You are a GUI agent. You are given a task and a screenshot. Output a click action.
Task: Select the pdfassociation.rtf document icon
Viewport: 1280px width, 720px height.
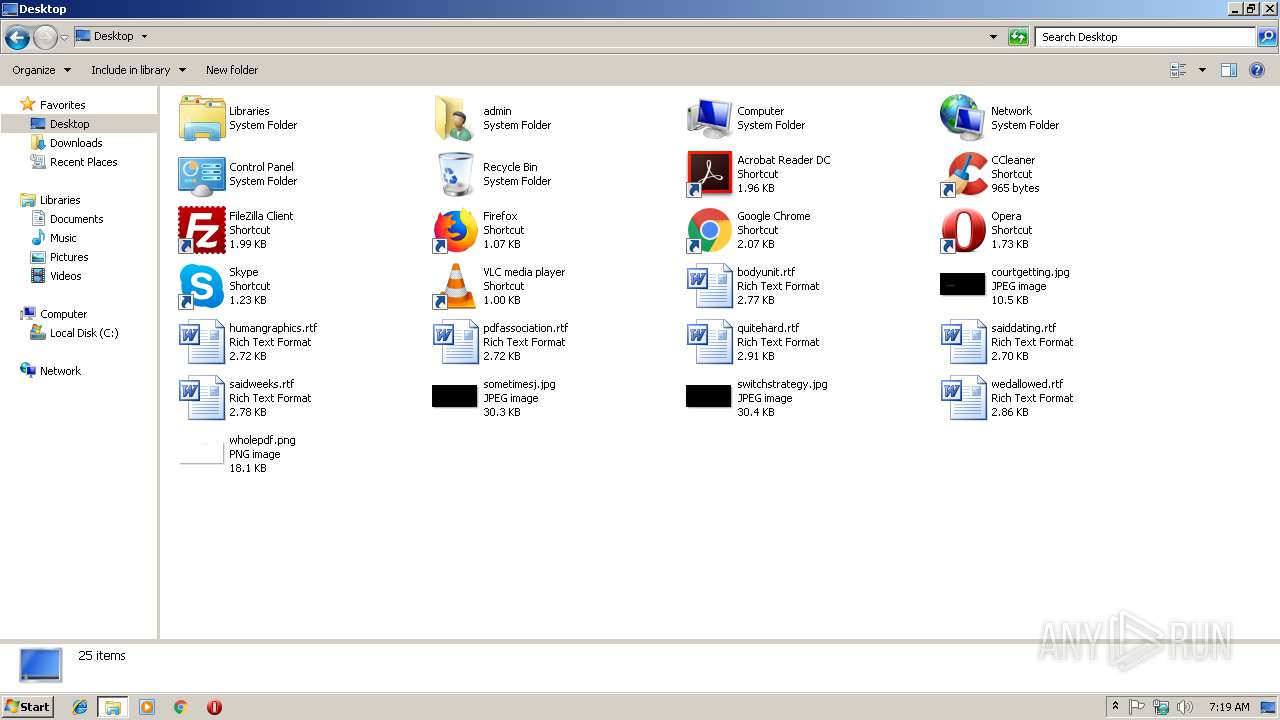click(x=456, y=342)
